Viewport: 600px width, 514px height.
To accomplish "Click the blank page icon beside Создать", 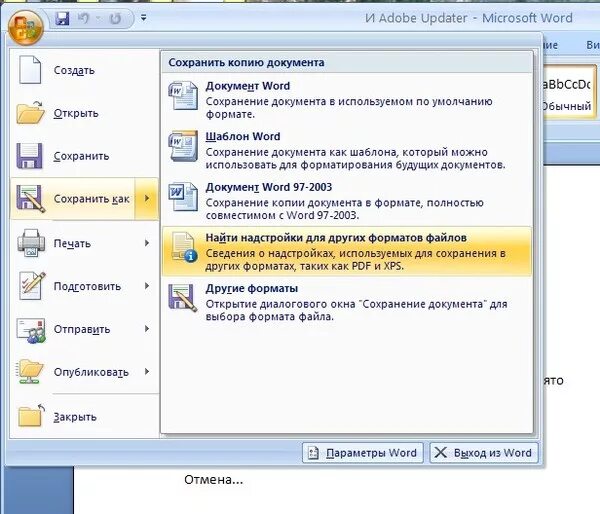I will tap(30, 70).
